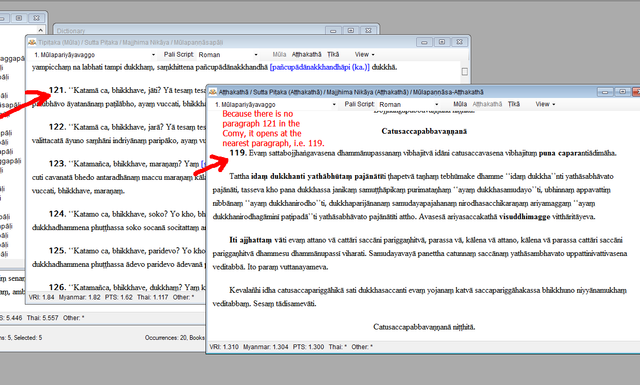Click the scroll-up arrow in the leftmost panel
Viewport: 640px width, 385px height.
[40, 30]
